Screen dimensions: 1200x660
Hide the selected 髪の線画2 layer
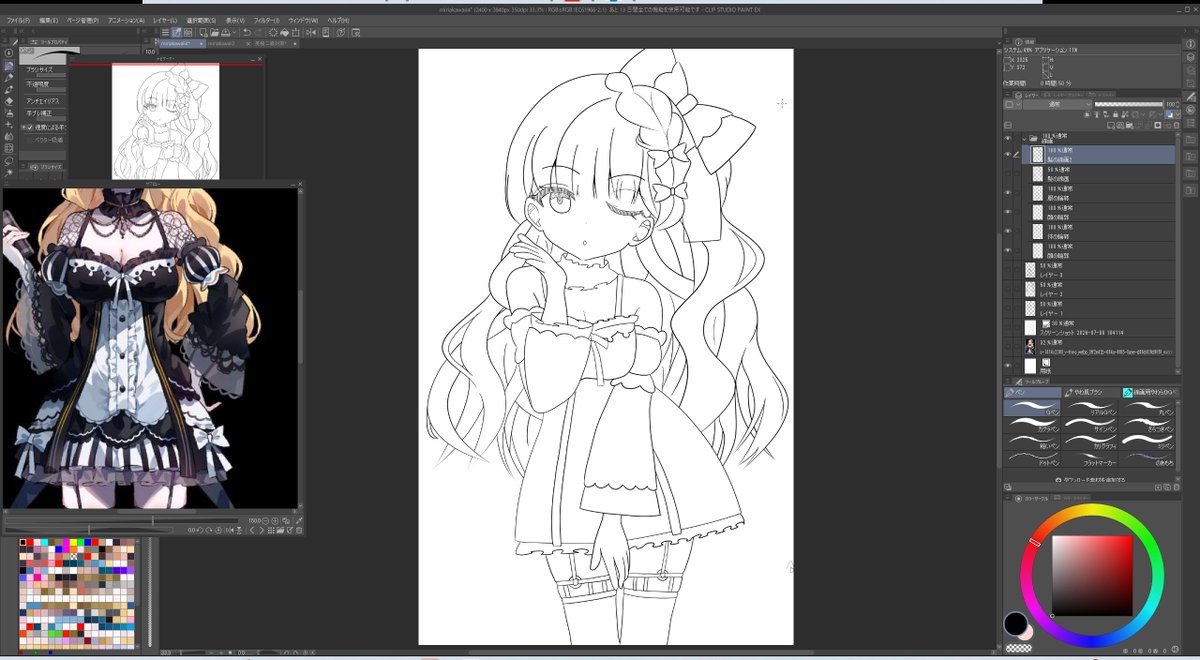click(x=1008, y=155)
